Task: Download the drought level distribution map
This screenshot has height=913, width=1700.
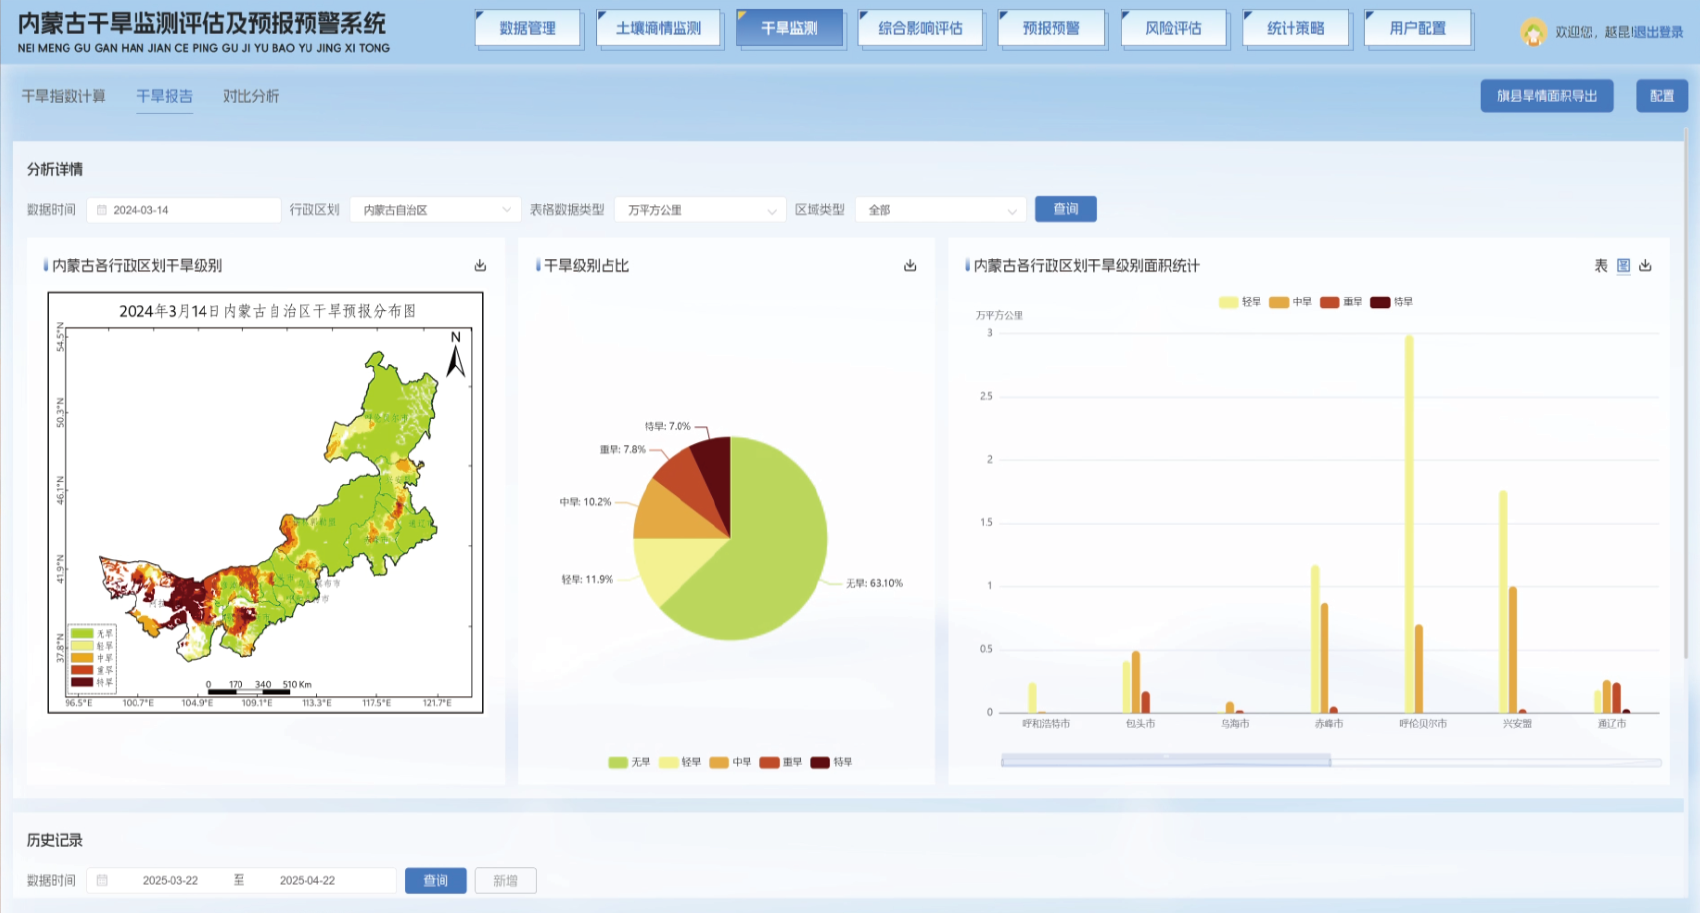Action: click(x=480, y=266)
